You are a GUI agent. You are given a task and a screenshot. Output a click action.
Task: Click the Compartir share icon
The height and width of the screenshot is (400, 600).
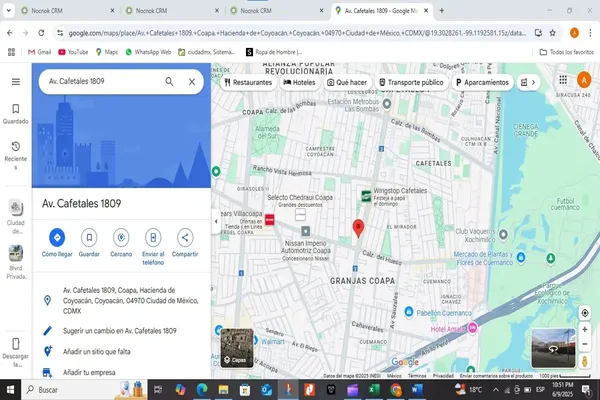tap(185, 237)
